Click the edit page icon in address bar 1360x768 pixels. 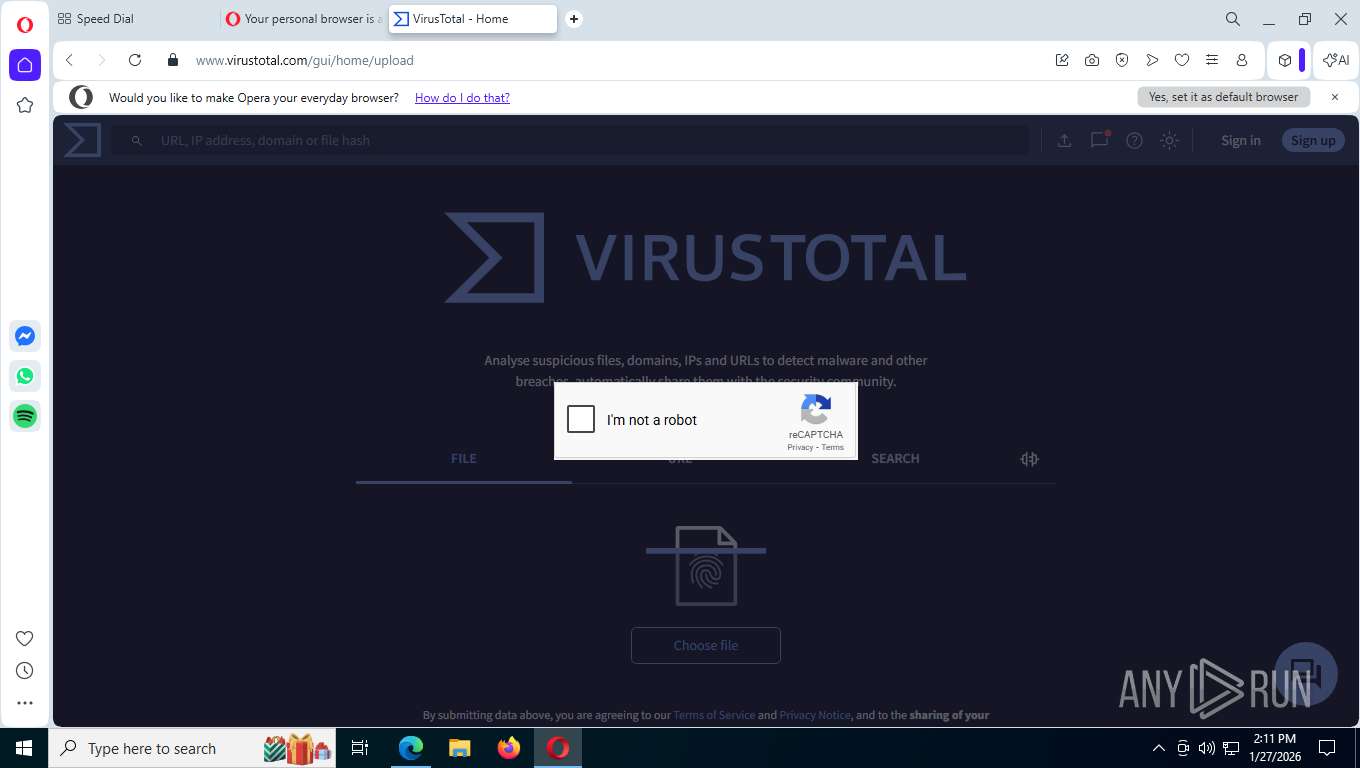(x=1062, y=60)
